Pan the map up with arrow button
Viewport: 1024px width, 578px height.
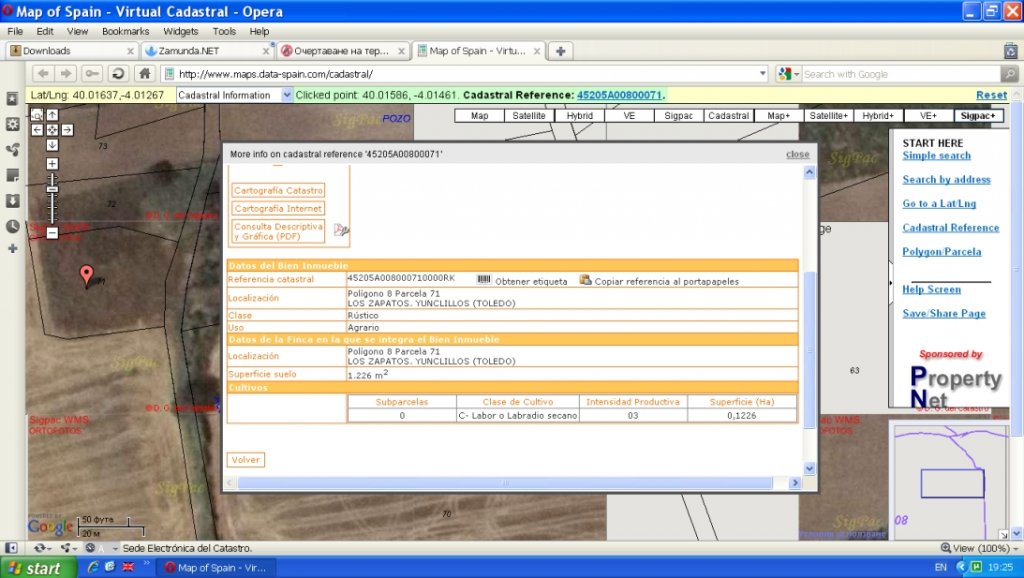coord(52,115)
